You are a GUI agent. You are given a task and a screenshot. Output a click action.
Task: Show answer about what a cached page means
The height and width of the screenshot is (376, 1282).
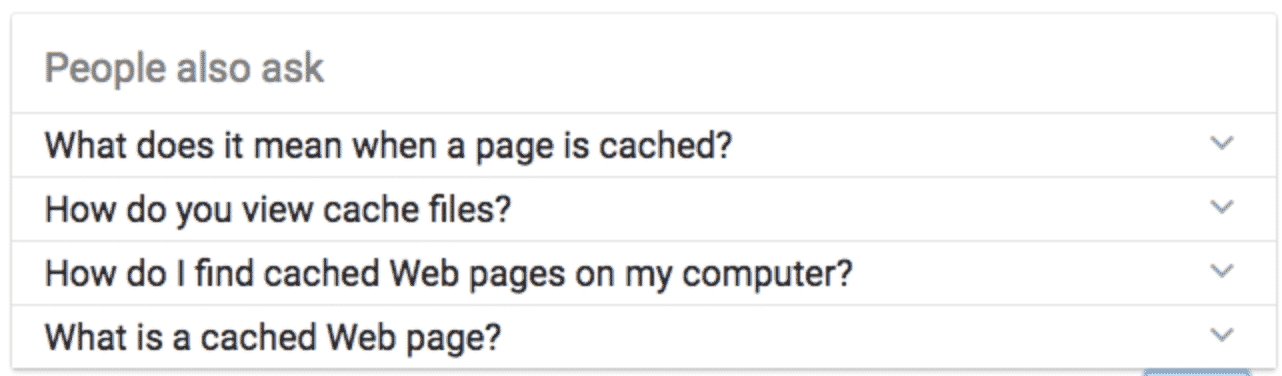coord(641,145)
